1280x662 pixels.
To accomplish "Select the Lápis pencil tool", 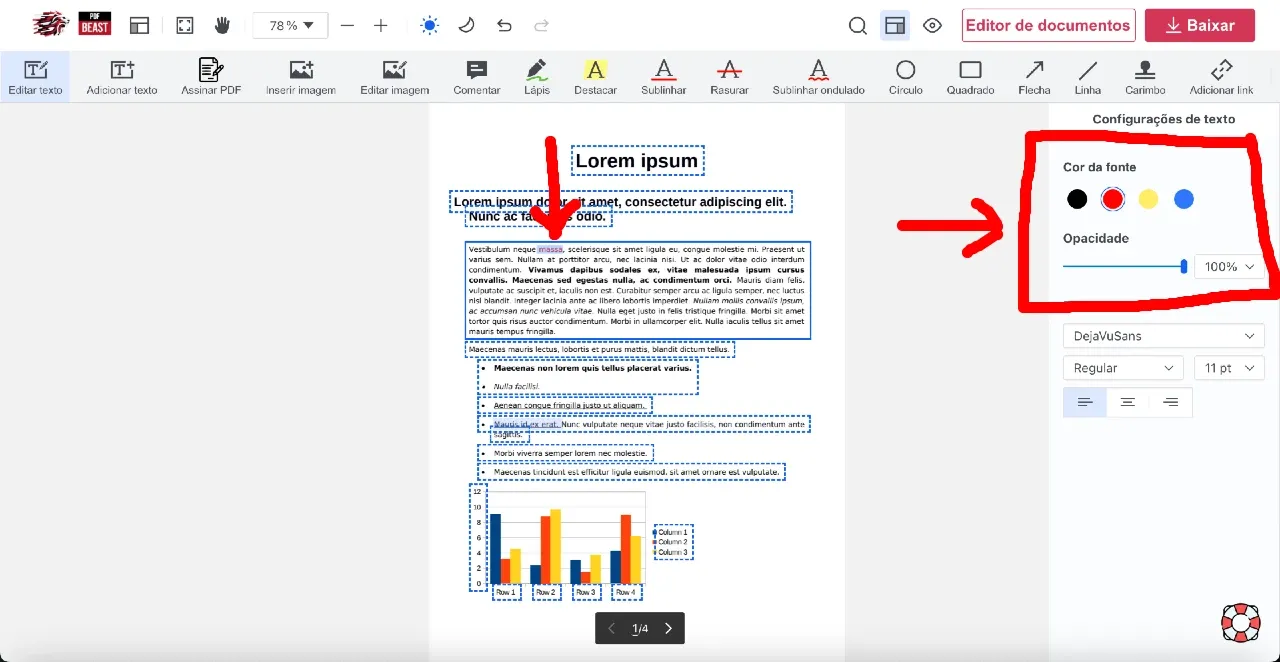I will point(536,76).
